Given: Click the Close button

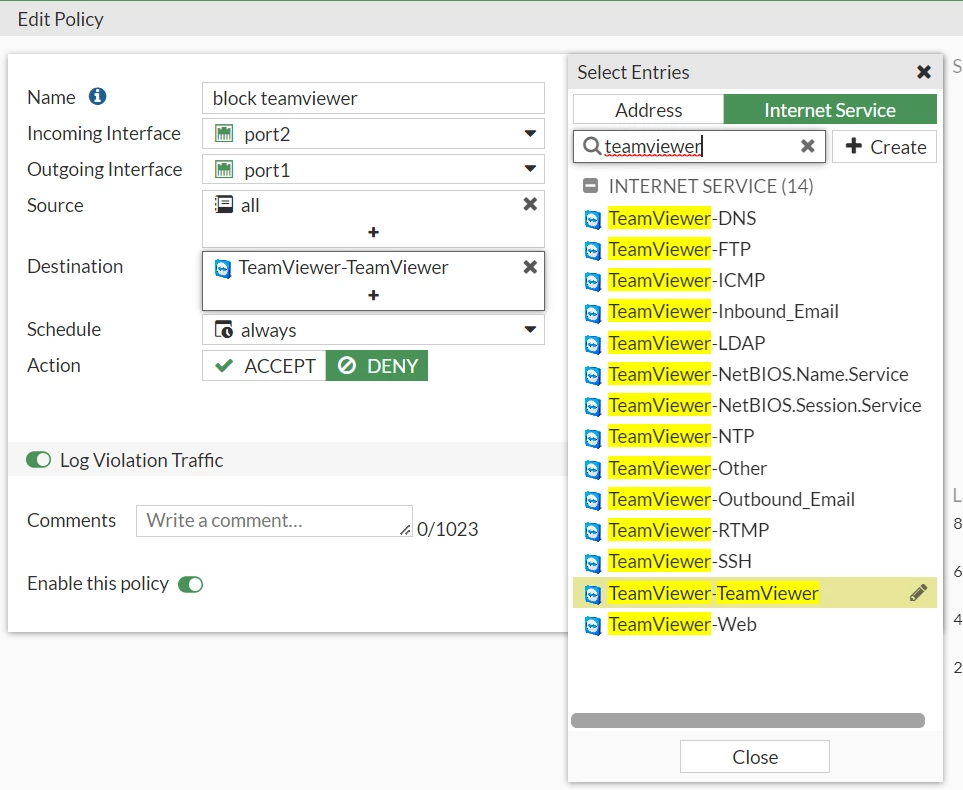Looking at the screenshot, I should [x=755, y=756].
